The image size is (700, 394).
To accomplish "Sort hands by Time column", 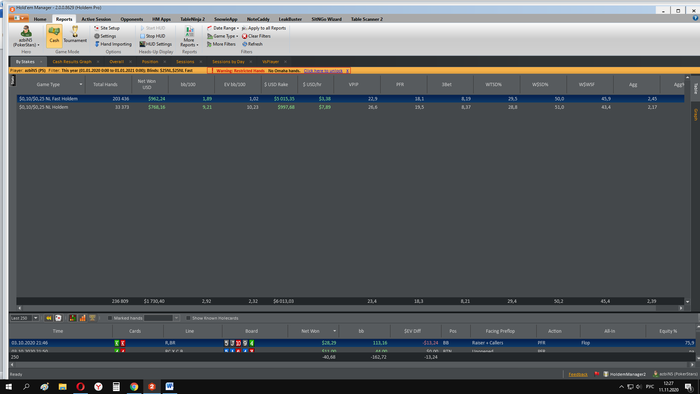I will (58, 331).
